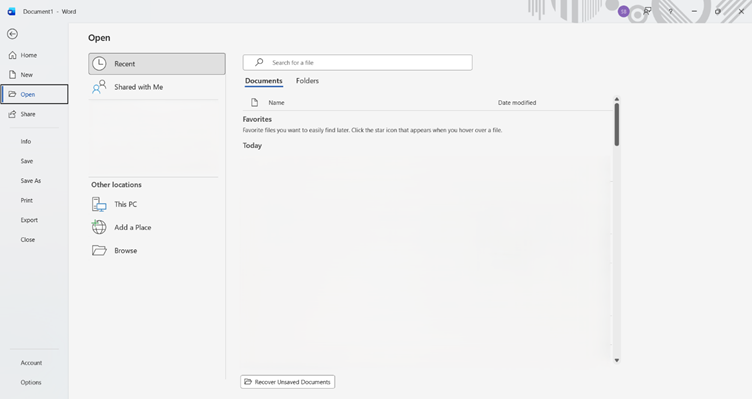The width and height of the screenshot is (752, 399).
Task: Select Open in the backstage sidebar
Action: tap(35, 94)
